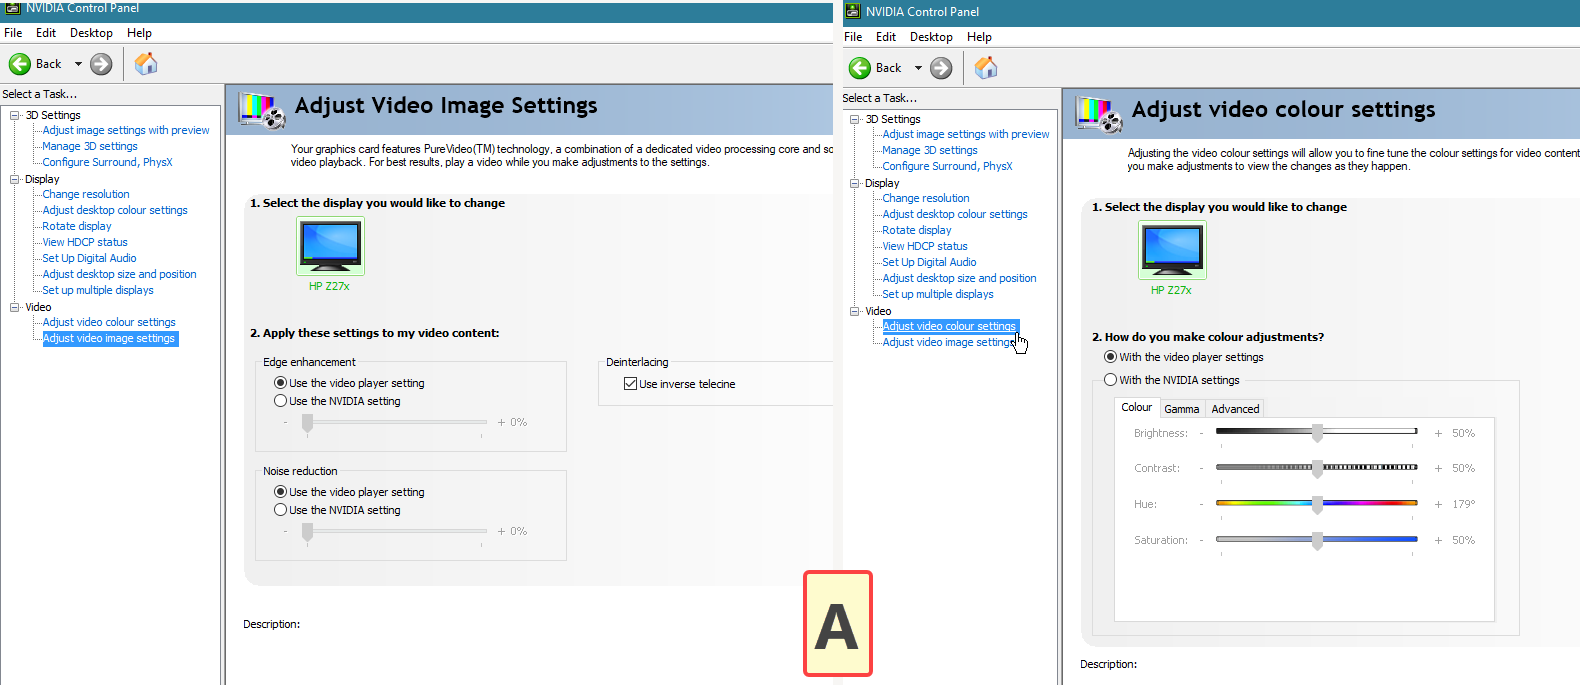Open Desktop menu in left window
This screenshot has height=685, width=1580.
tap(91, 33)
